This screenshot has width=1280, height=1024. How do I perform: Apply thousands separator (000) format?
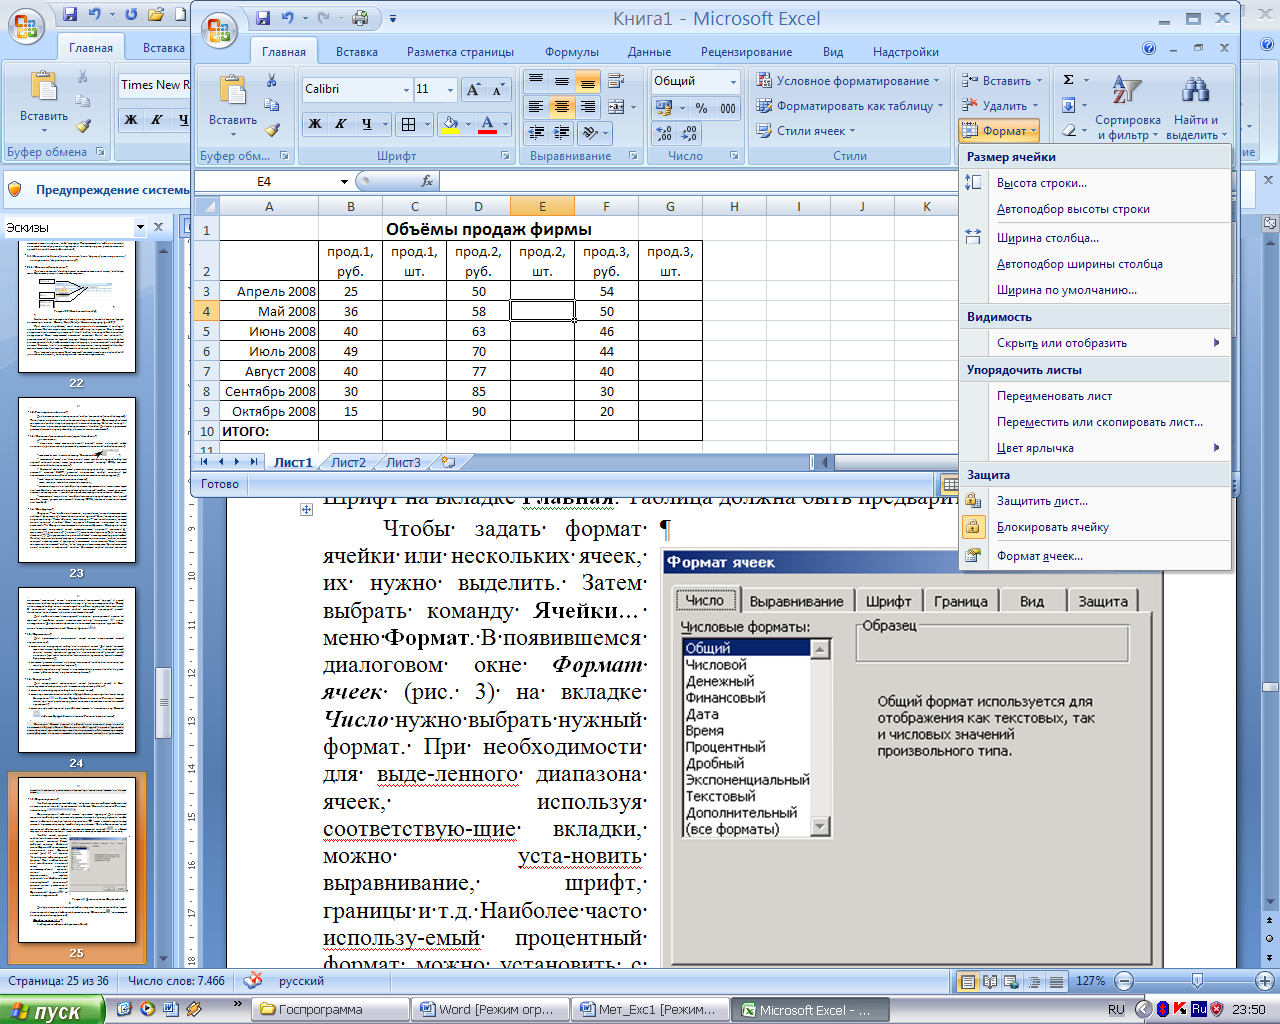pyautogui.click(x=727, y=108)
